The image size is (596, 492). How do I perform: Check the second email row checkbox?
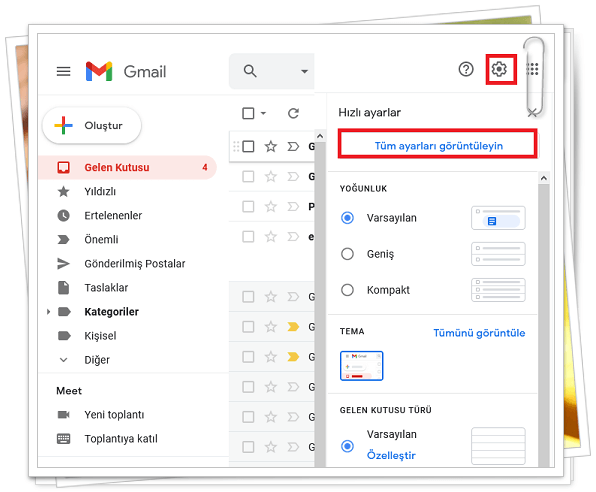tap(248, 176)
